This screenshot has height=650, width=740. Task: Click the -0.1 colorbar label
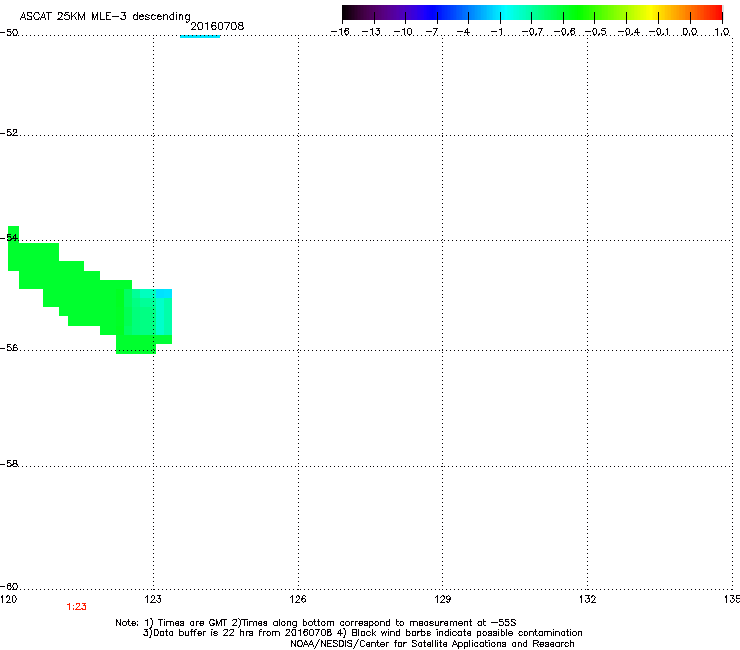tap(659, 32)
